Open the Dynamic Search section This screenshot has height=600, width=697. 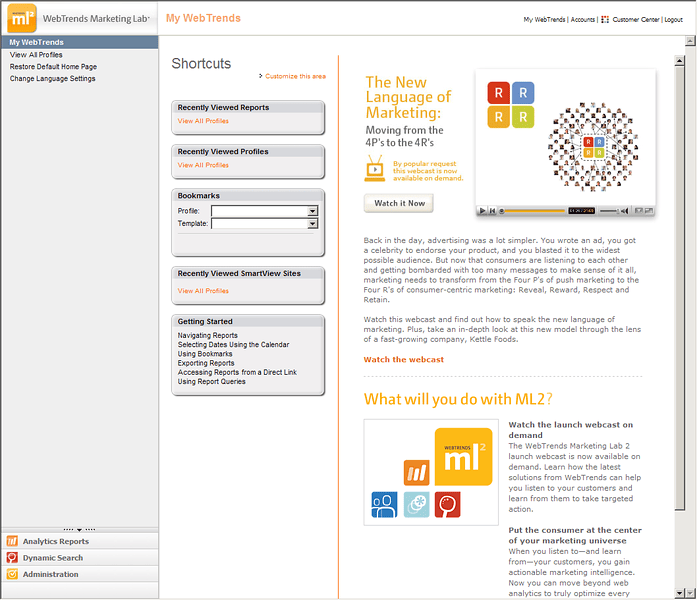80,558
